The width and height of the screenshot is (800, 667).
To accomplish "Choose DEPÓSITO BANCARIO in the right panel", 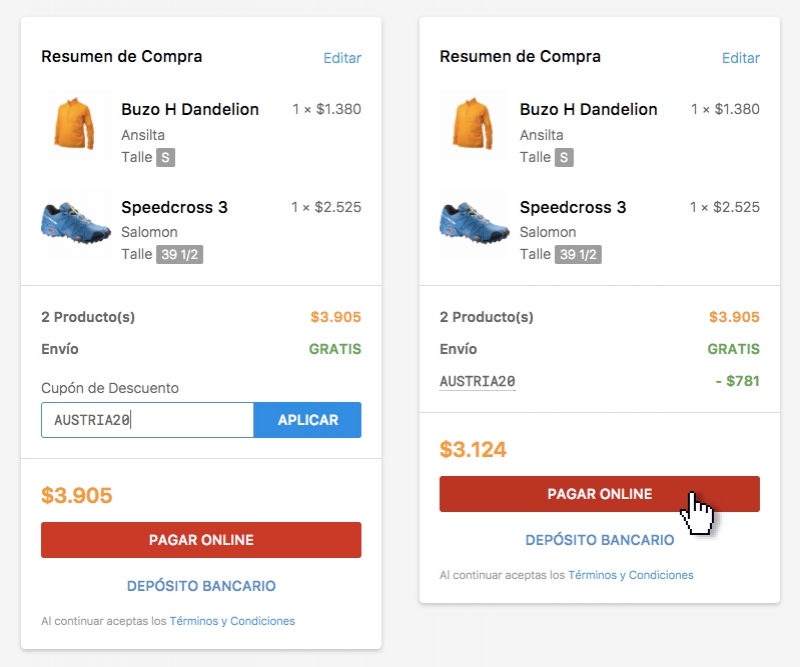I will click(x=599, y=540).
